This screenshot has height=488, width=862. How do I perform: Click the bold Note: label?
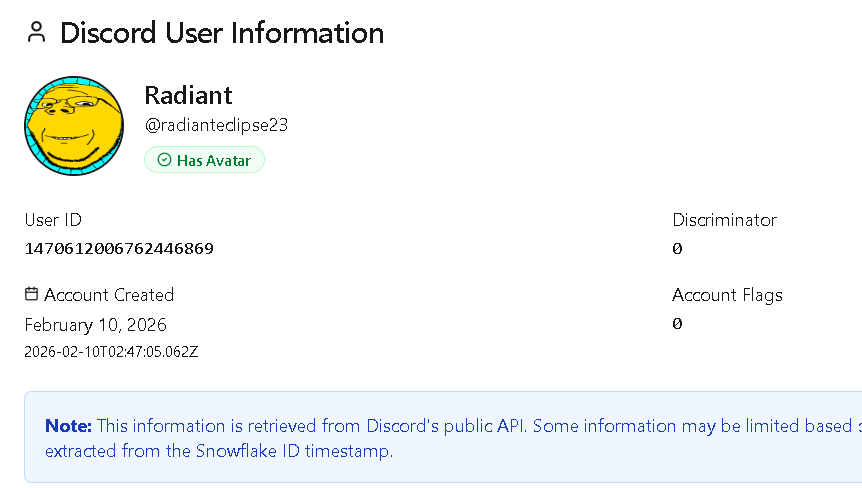click(68, 426)
